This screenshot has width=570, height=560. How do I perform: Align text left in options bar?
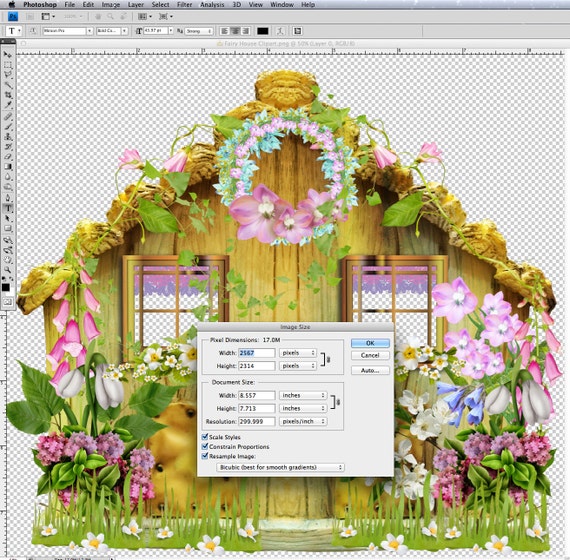click(x=225, y=31)
